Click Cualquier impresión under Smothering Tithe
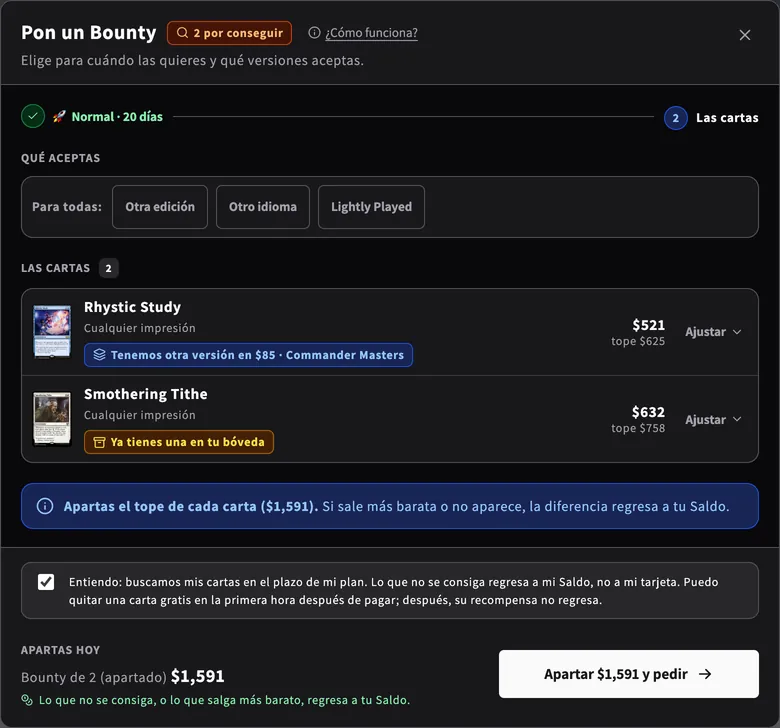Image resolution: width=780 pixels, height=728 pixels. click(x=140, y=415)
